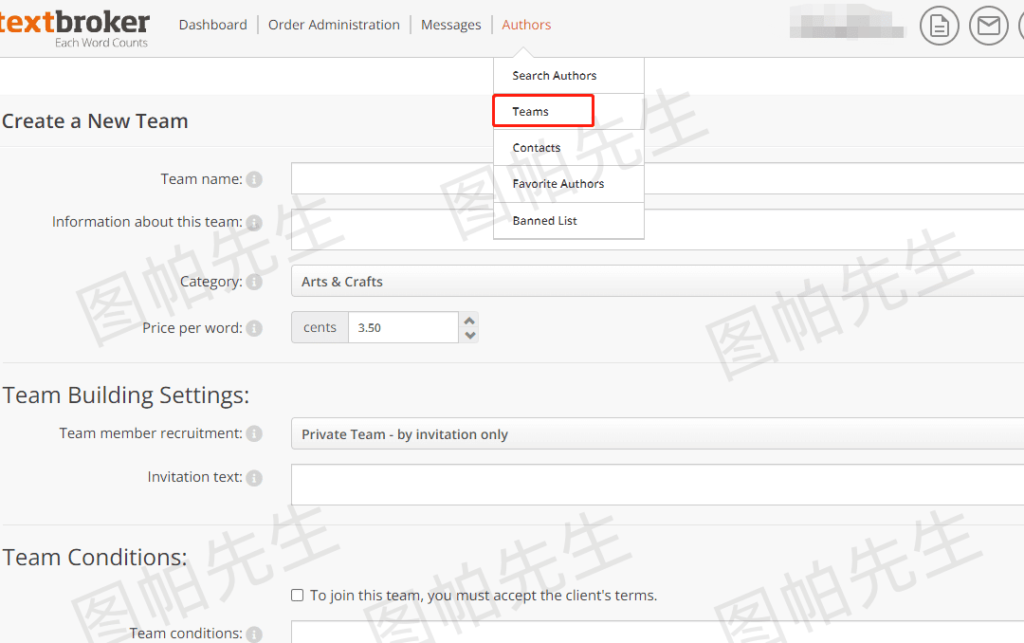Open Dashboard in the top navigation

tap(213, 25)
